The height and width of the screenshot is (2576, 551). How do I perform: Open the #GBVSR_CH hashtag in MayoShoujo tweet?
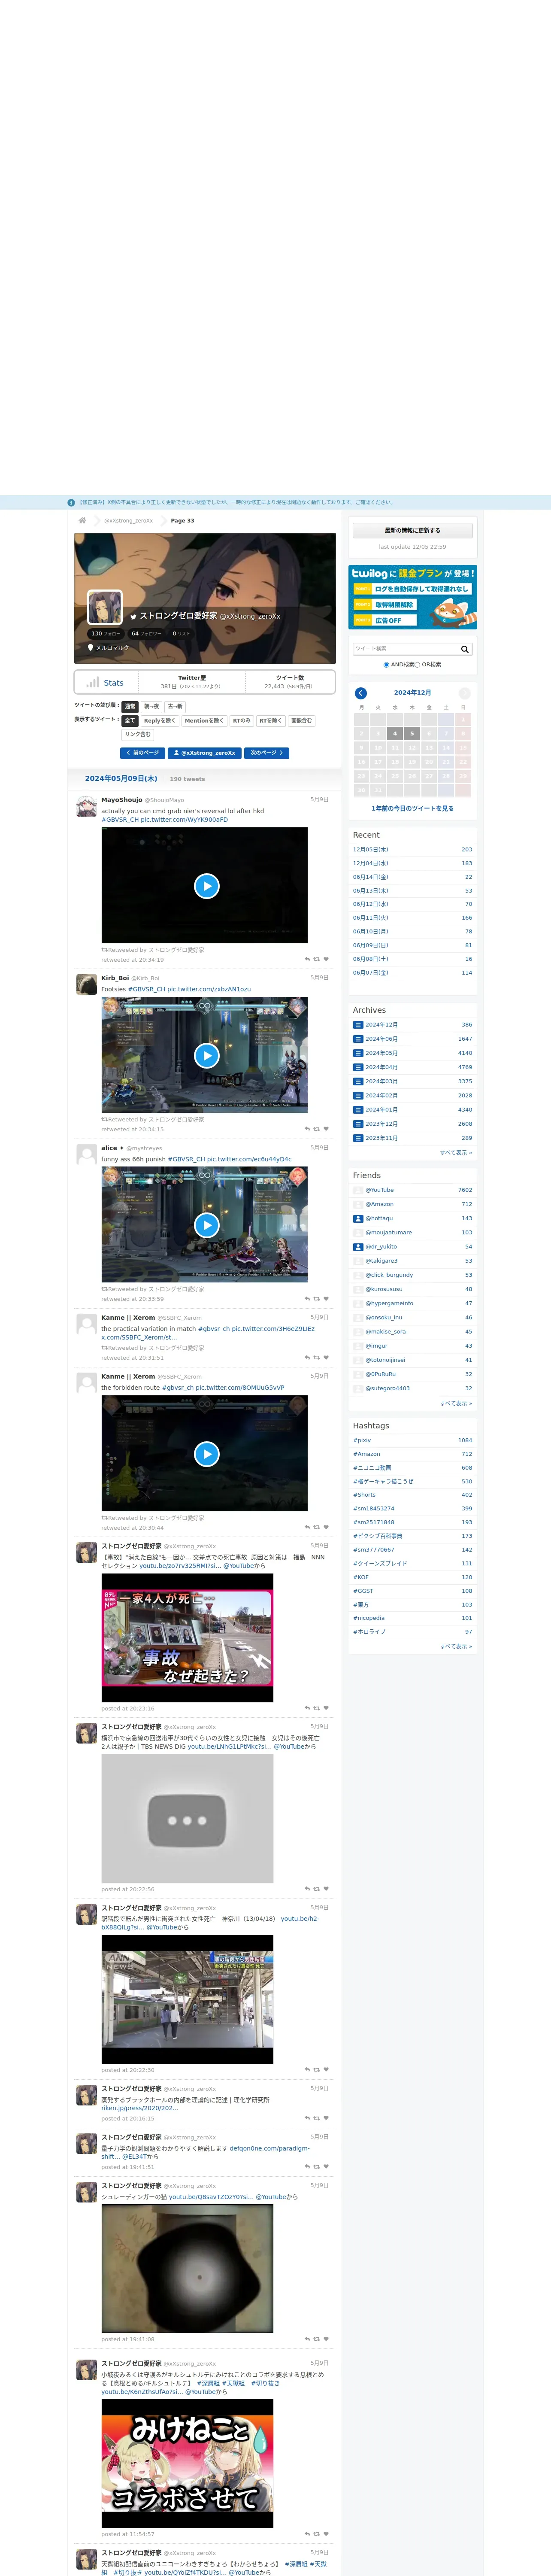[x=120, y=820]
